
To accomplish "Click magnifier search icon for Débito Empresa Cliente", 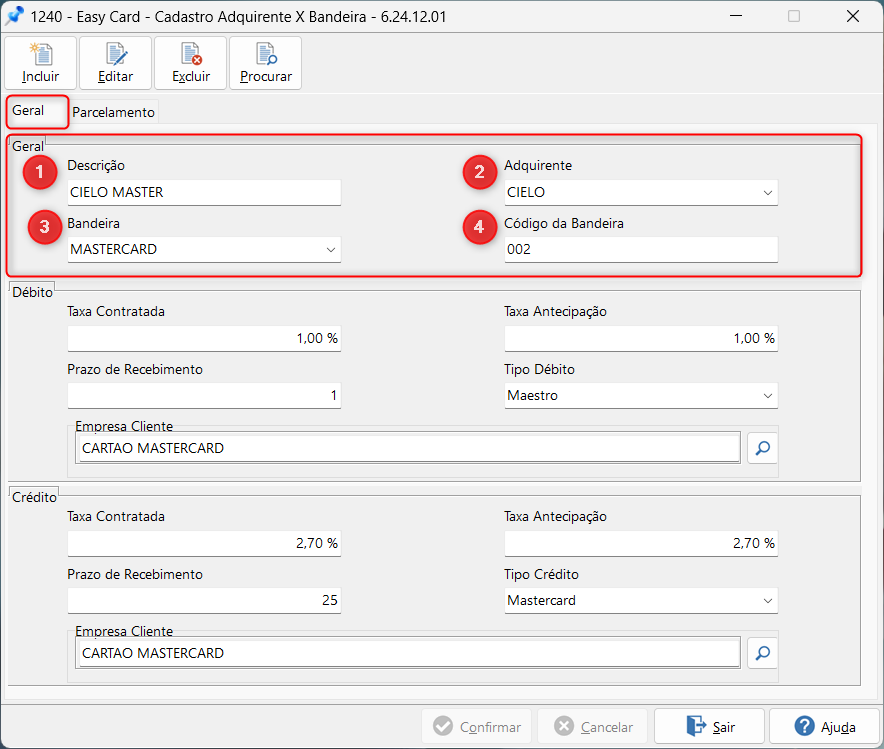I will pos(762,448).
